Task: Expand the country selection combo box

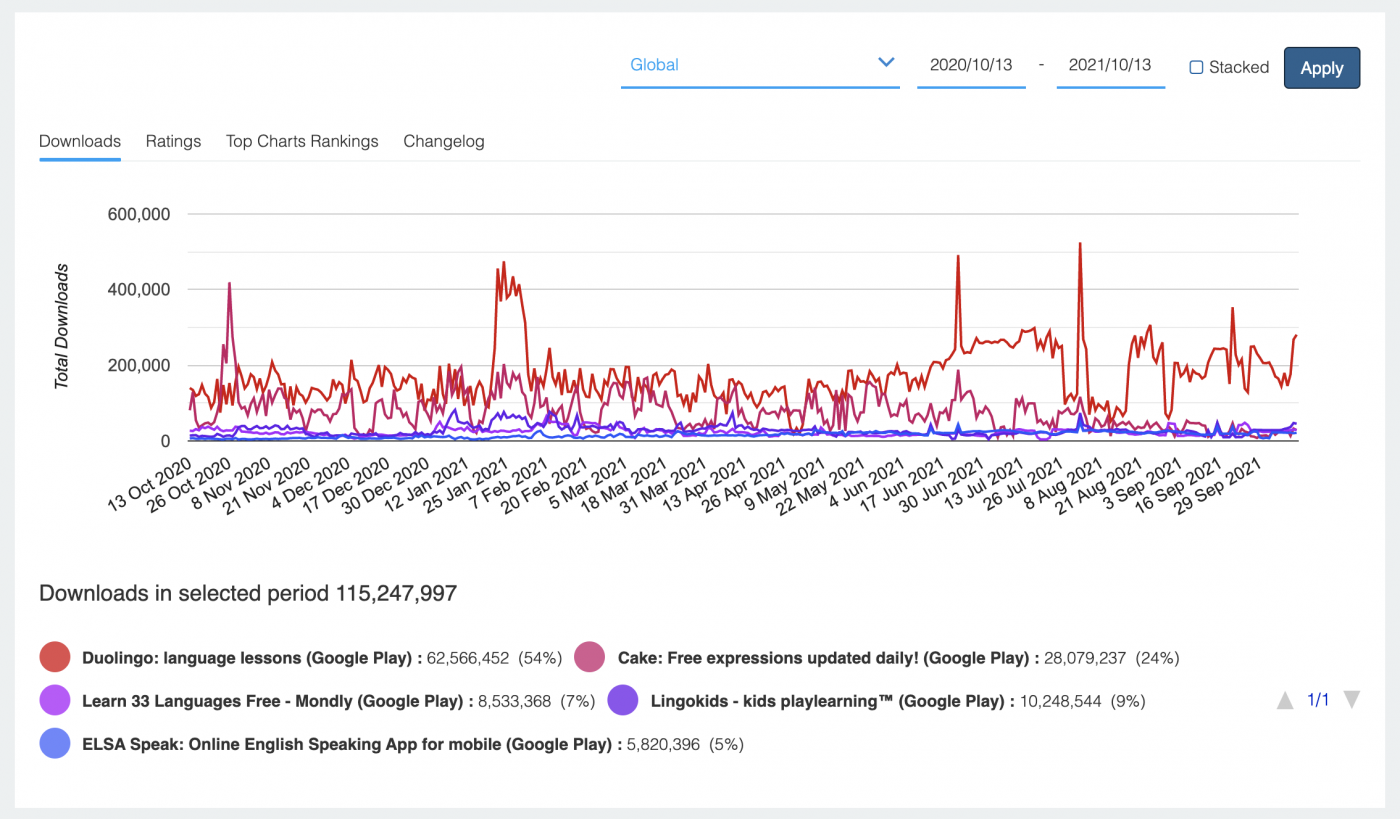Action: tap(760, 65)
